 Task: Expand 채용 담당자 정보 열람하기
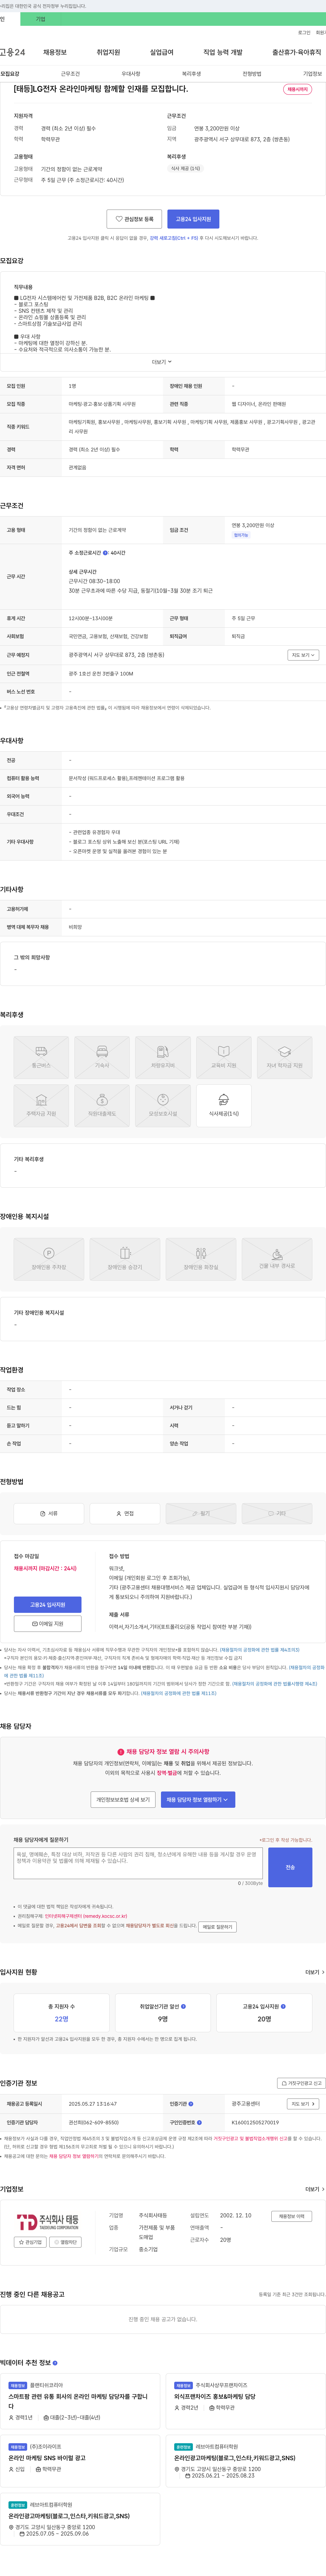pos(198,1800)
